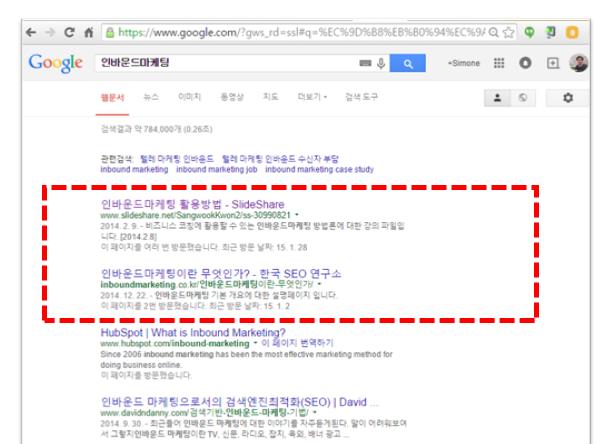Open search settings with the gear icon

(x=568, y=98)
